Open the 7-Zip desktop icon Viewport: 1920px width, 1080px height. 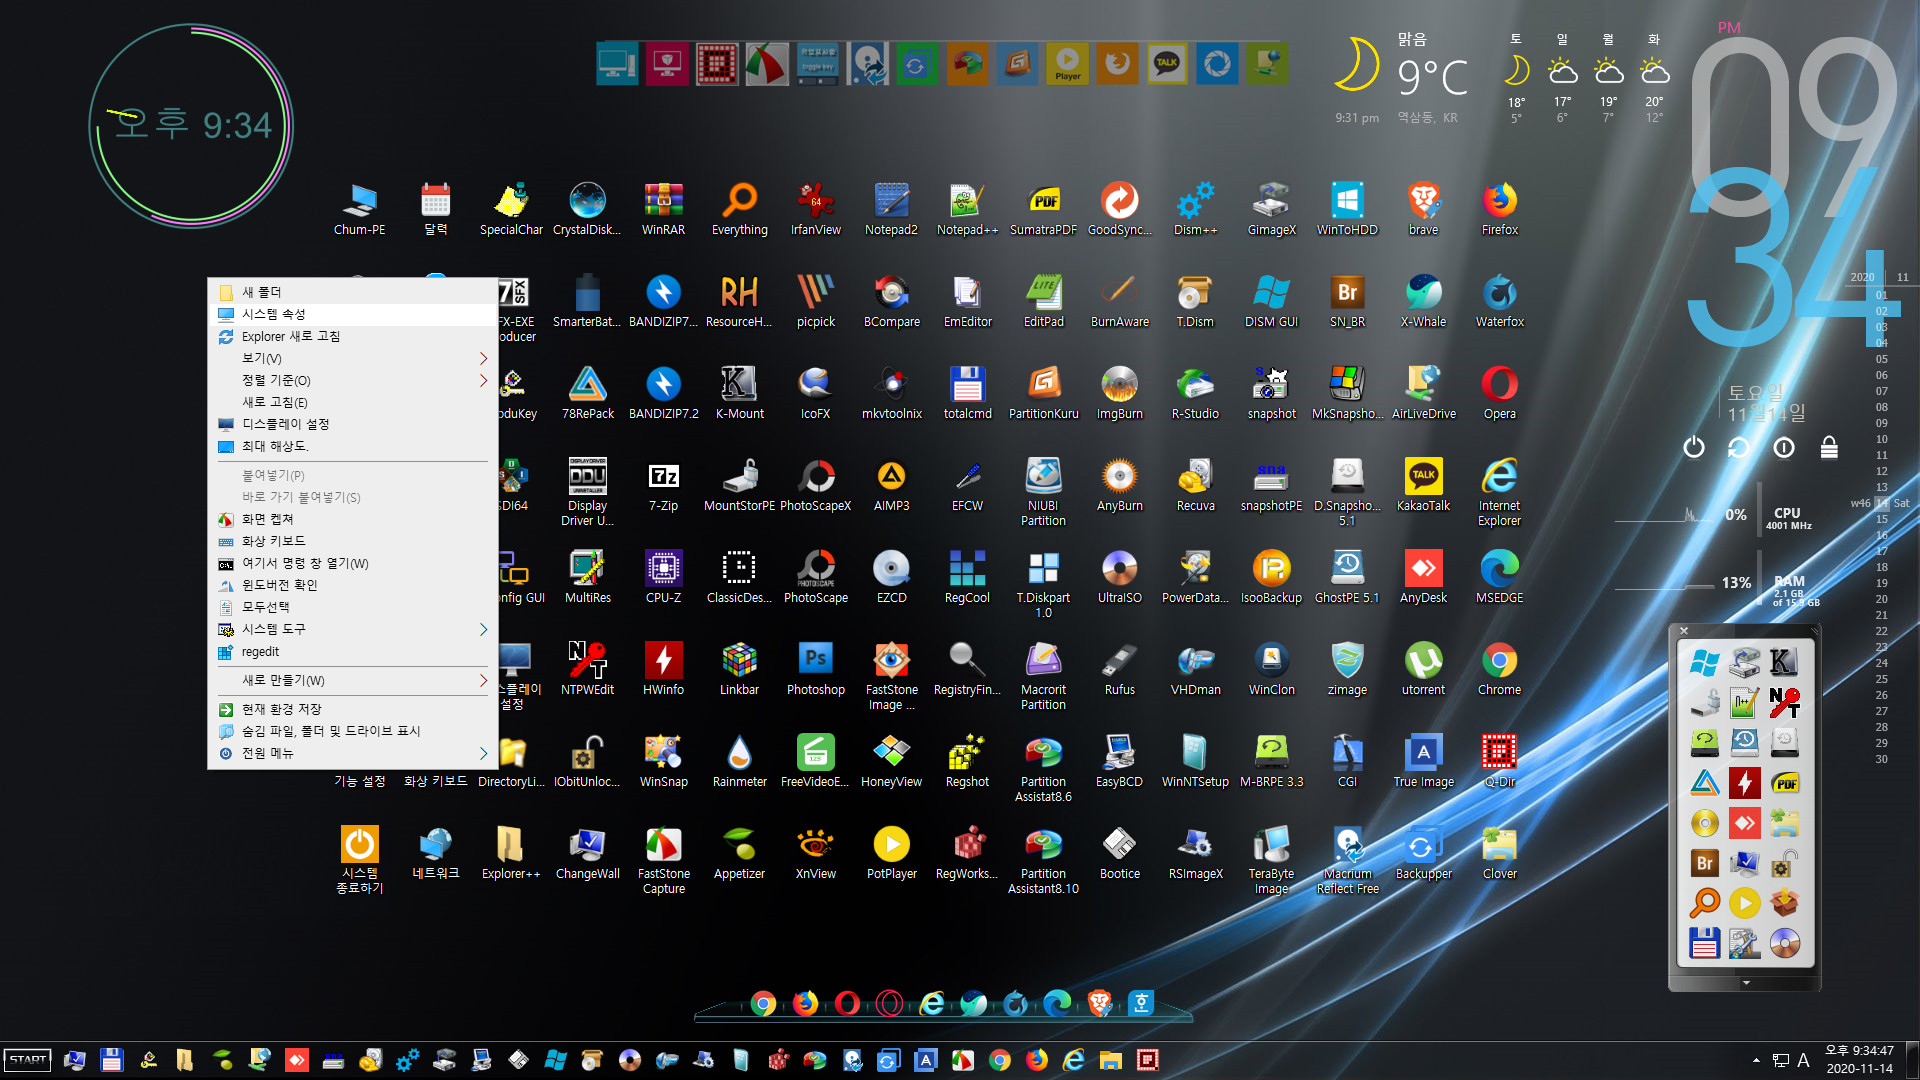point(663,484)
